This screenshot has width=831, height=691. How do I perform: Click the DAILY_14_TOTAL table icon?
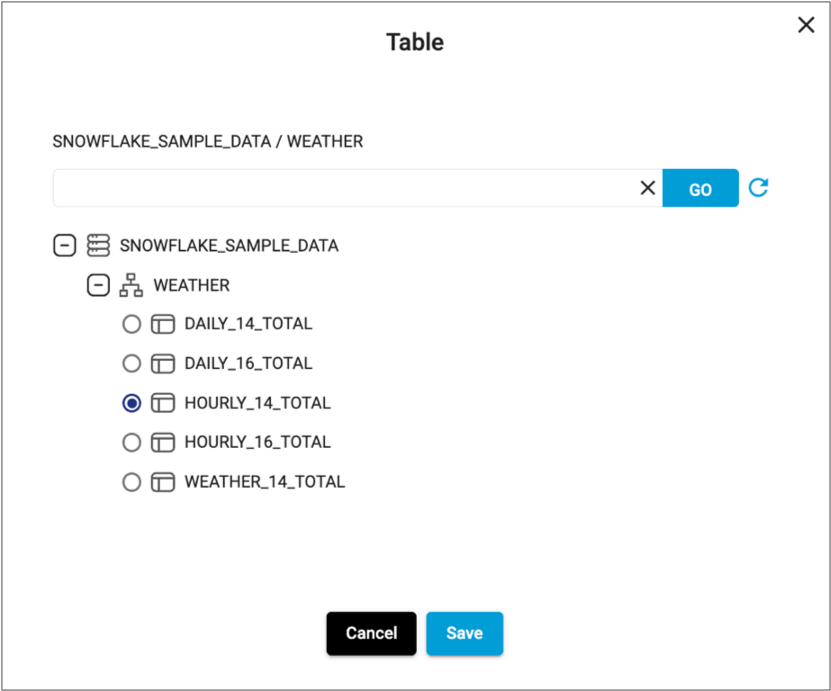163,324
